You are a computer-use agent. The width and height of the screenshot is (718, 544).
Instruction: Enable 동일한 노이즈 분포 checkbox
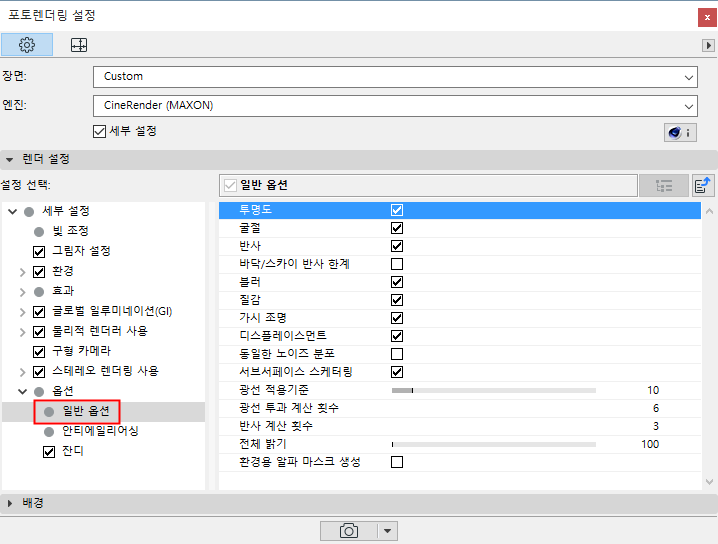(x=397, y=354)
